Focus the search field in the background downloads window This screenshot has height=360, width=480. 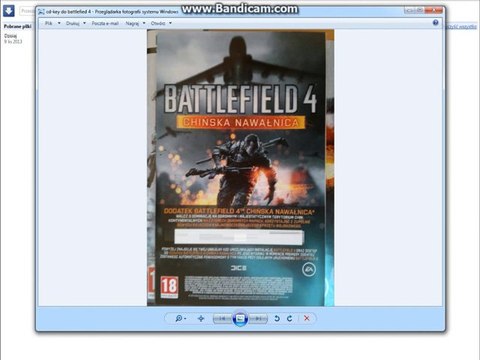click(27, 11)
